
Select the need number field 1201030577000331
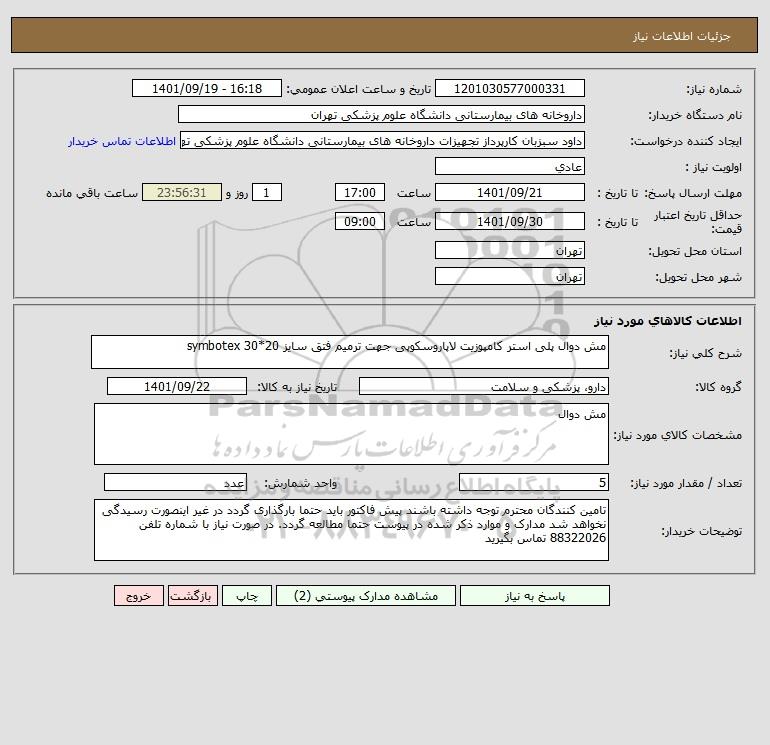coord(510,88)
